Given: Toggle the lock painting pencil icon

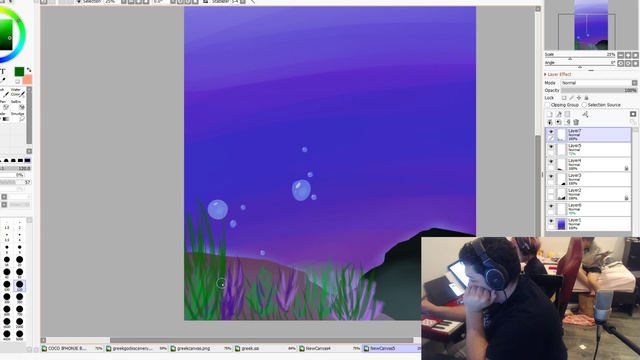Looking at the screenshot, I should point(571,98).
